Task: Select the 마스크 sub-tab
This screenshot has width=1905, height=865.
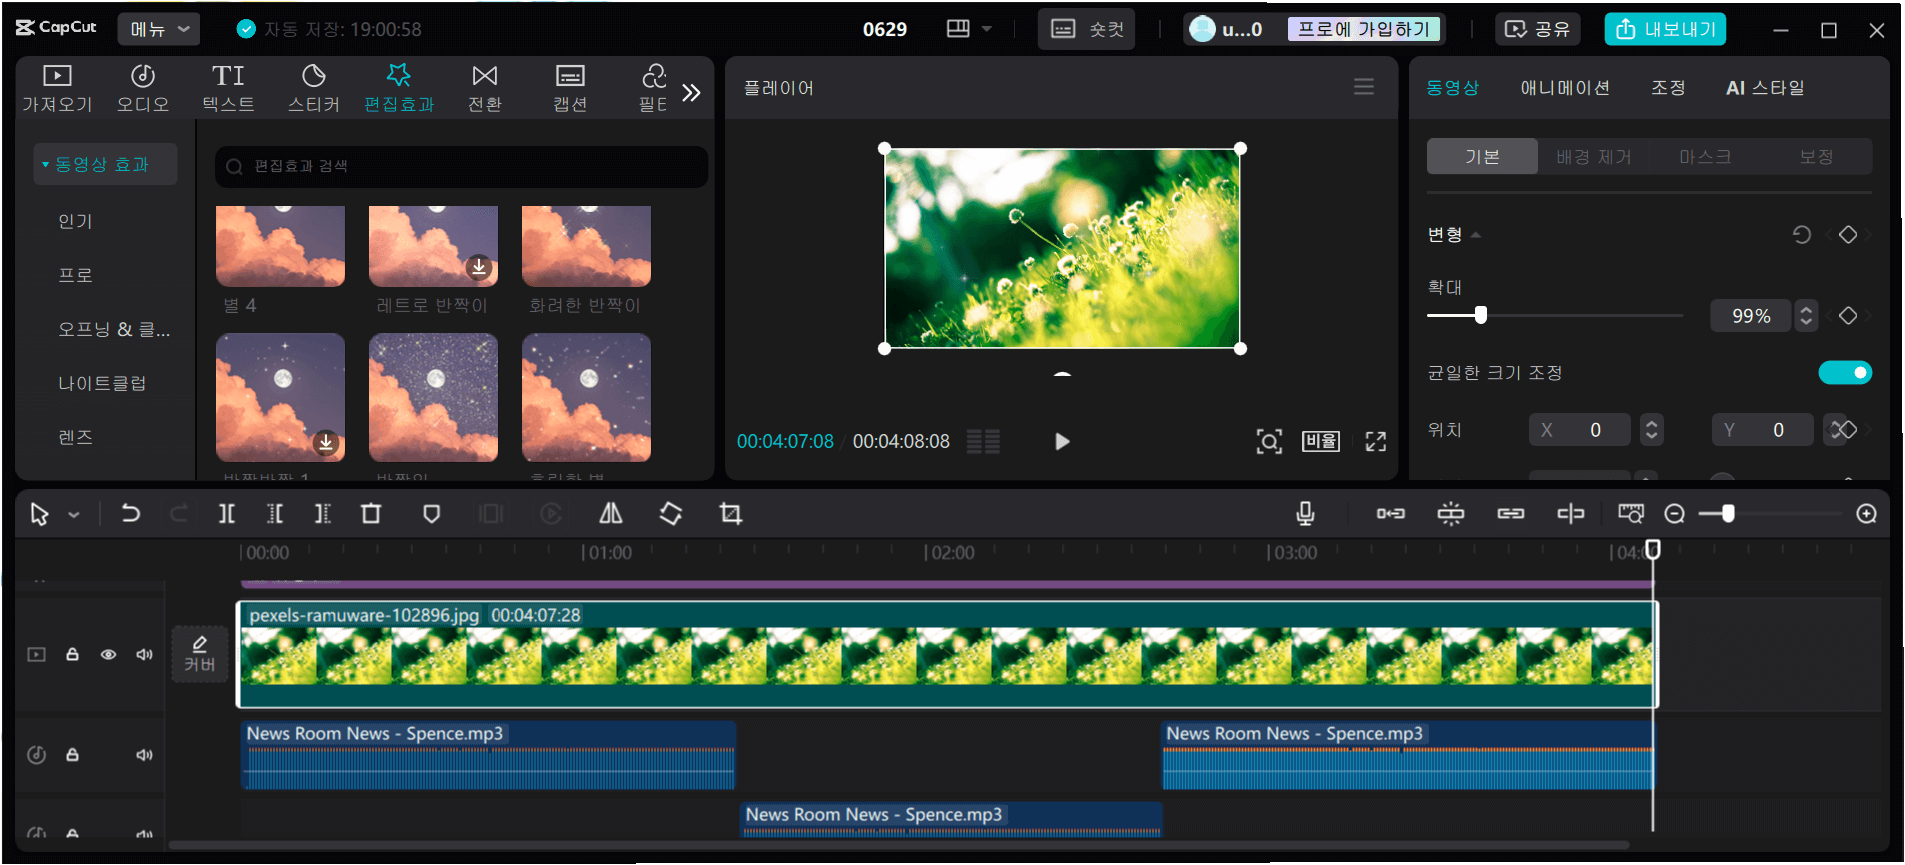Action: point(1704,157)
